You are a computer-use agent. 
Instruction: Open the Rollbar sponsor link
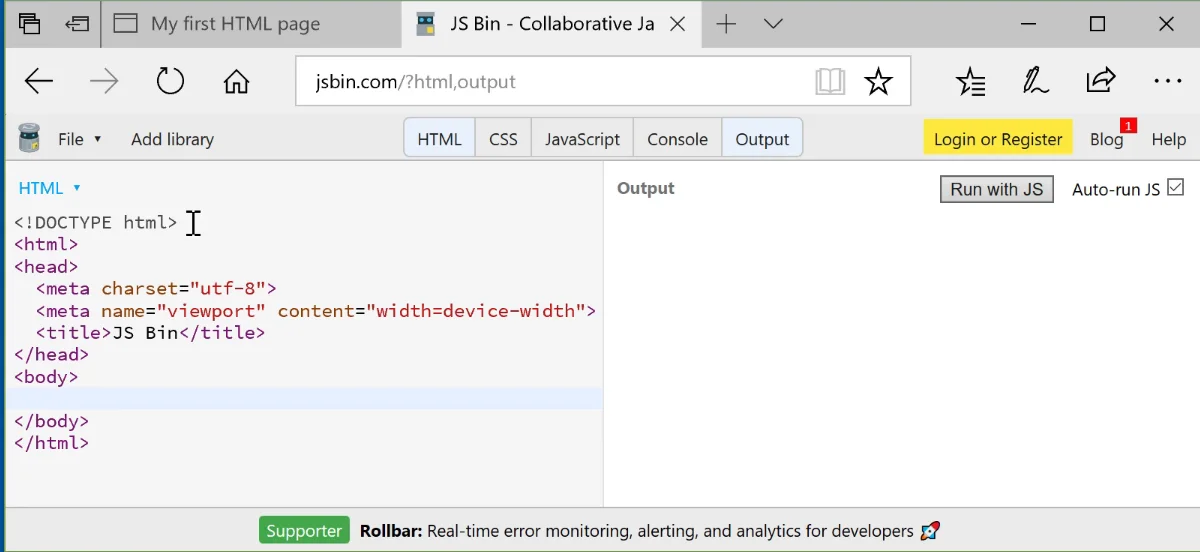click(649, 531)
